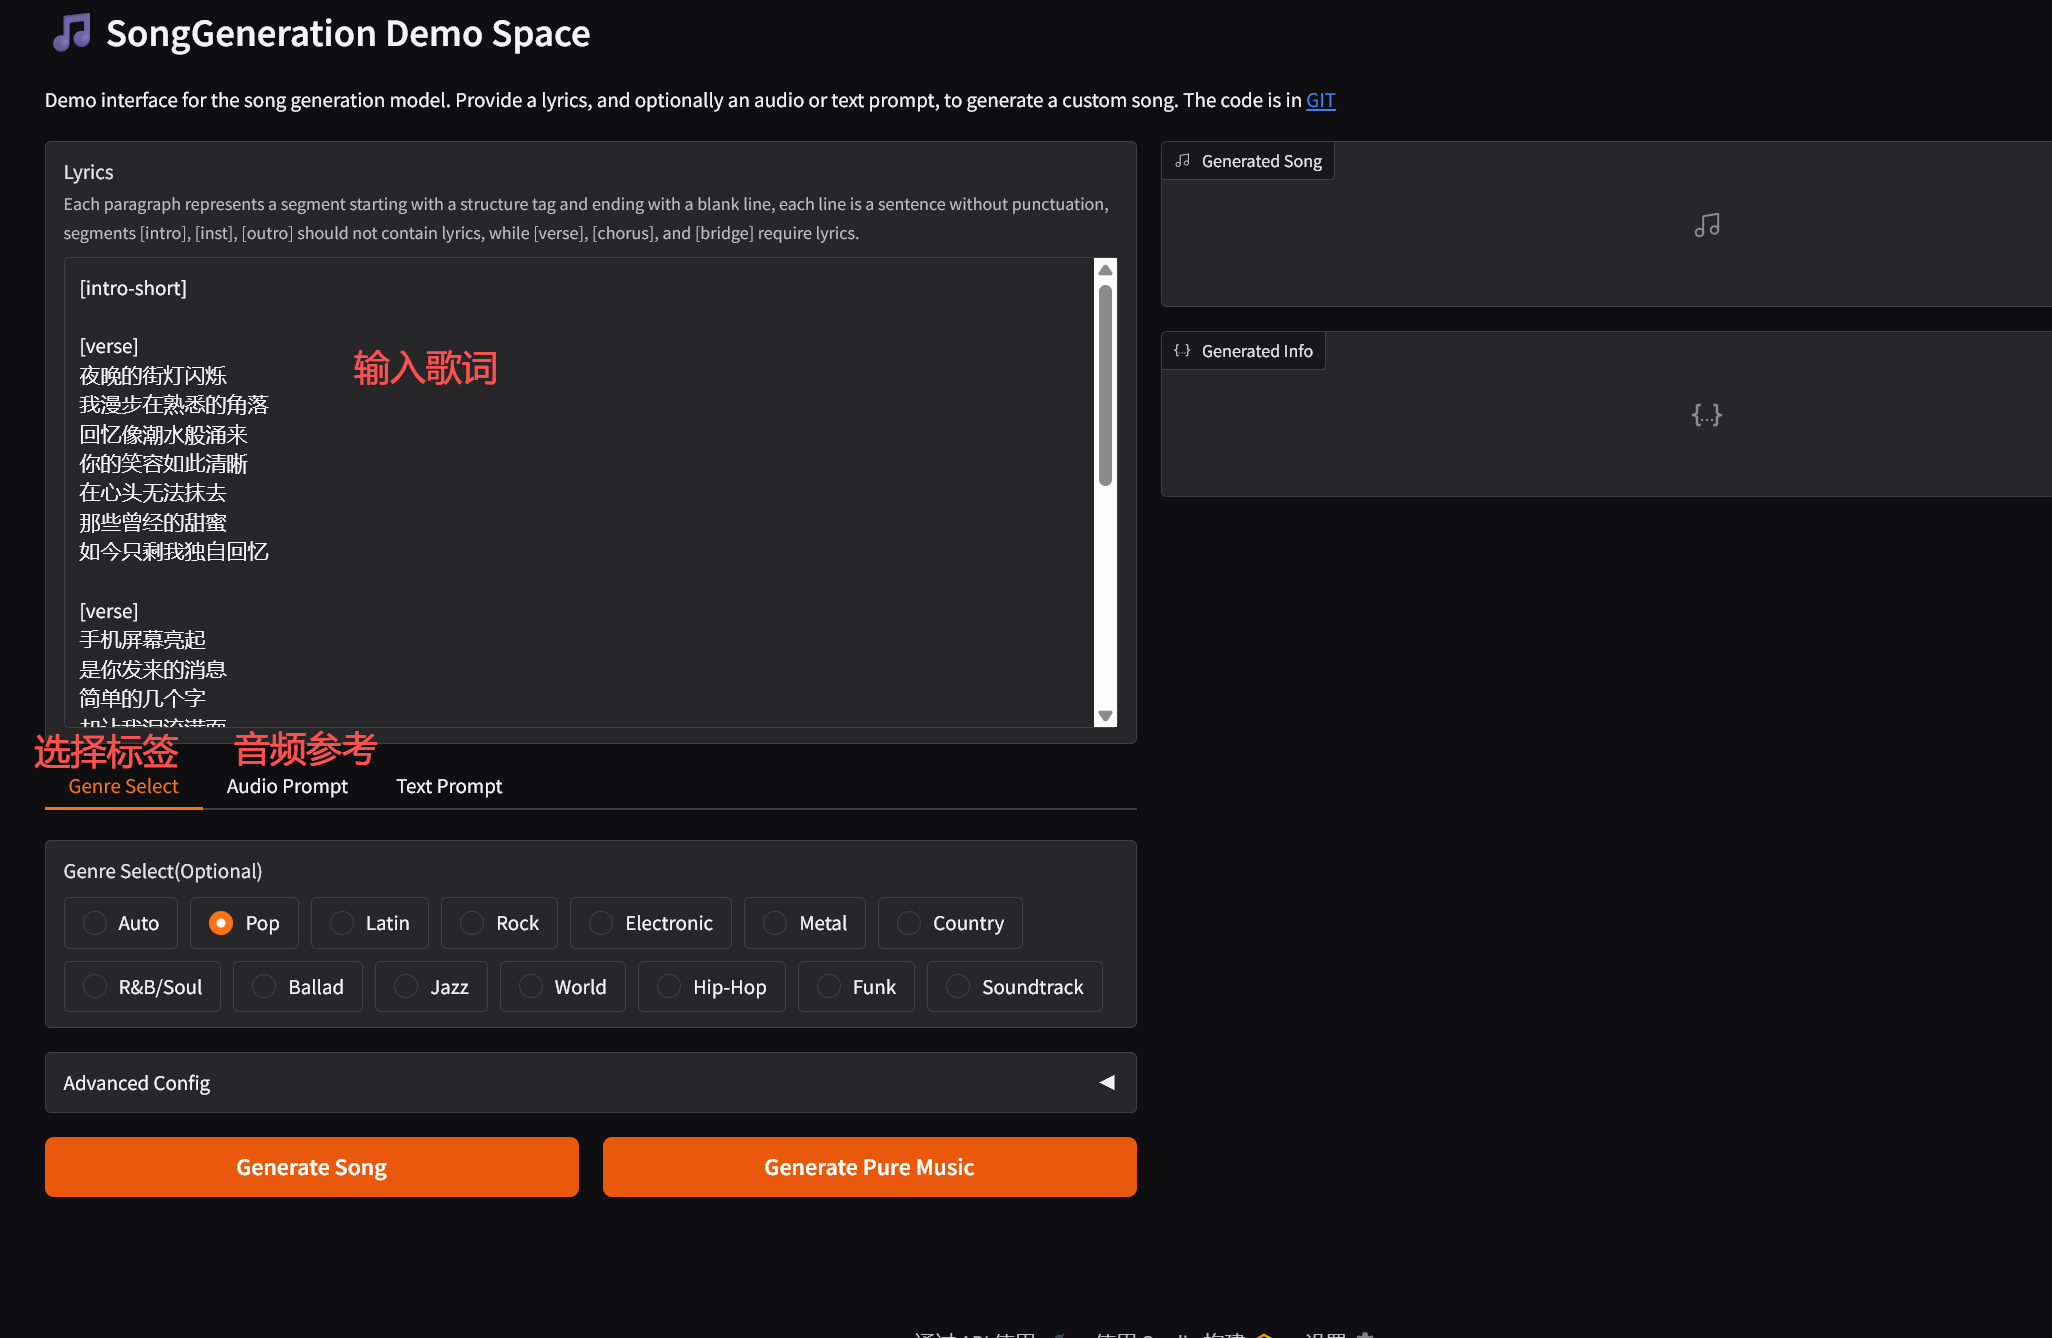
Task: Click the lyrics scrollbar up arrow
Action: tap(1105, 270)
